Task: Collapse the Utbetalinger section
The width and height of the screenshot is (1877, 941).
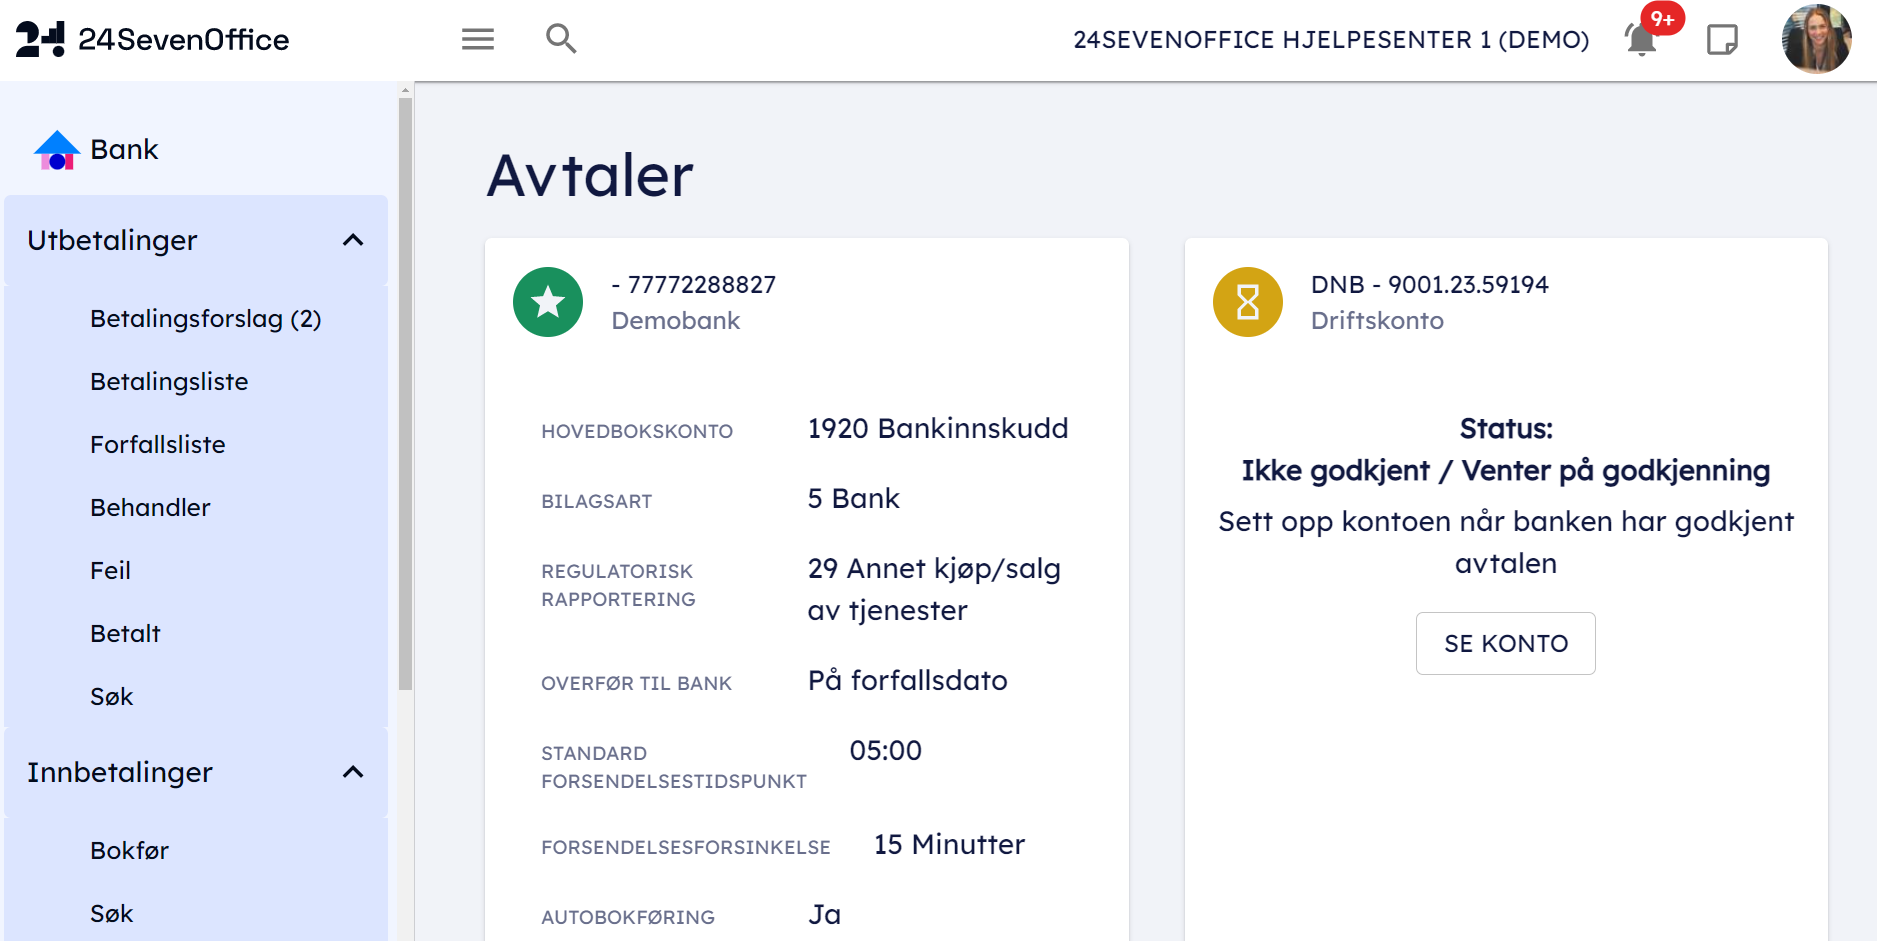Action: click(353, 240)
